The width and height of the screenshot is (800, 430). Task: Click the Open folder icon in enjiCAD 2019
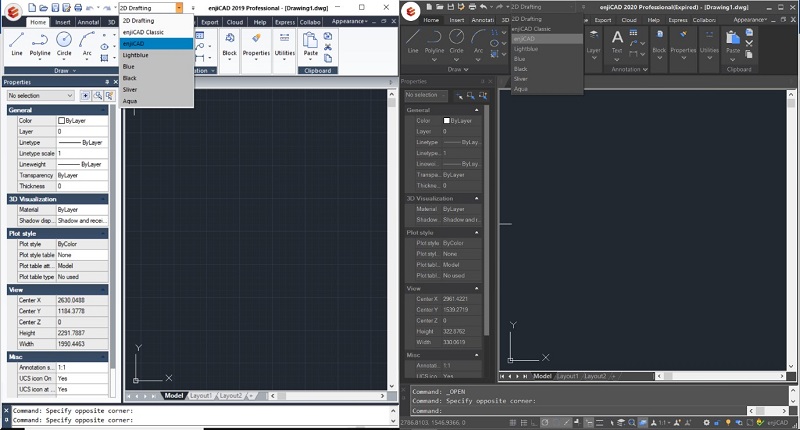click(x=43, y=8)
